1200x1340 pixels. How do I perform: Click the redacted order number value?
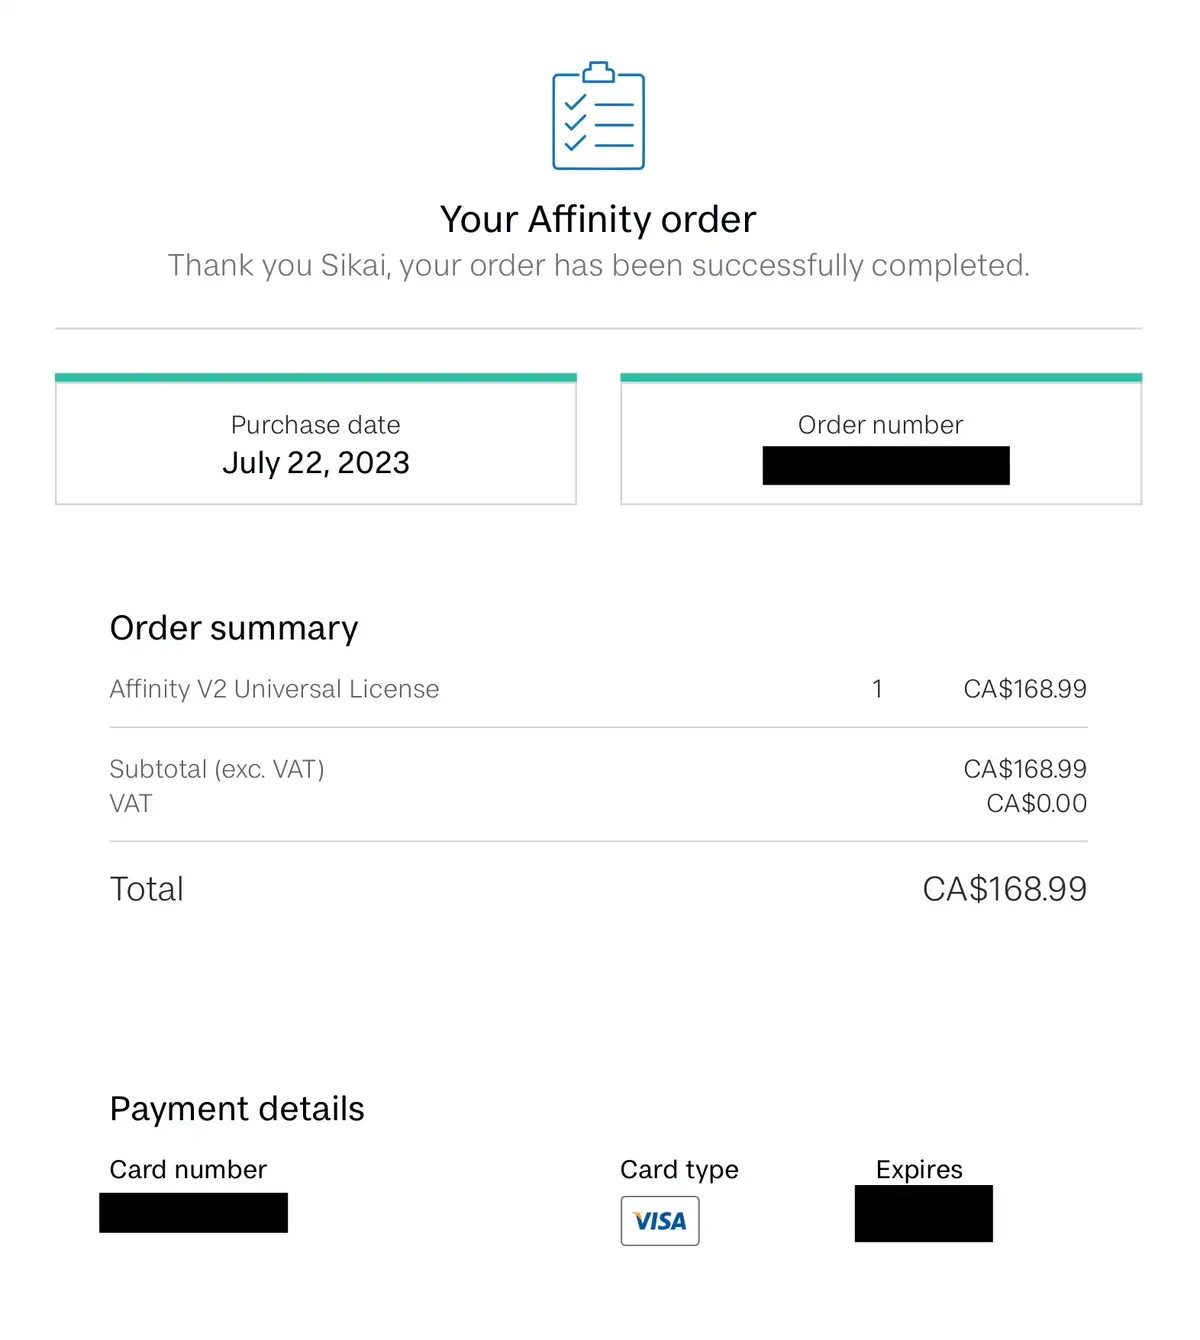[x=886, y=466]
